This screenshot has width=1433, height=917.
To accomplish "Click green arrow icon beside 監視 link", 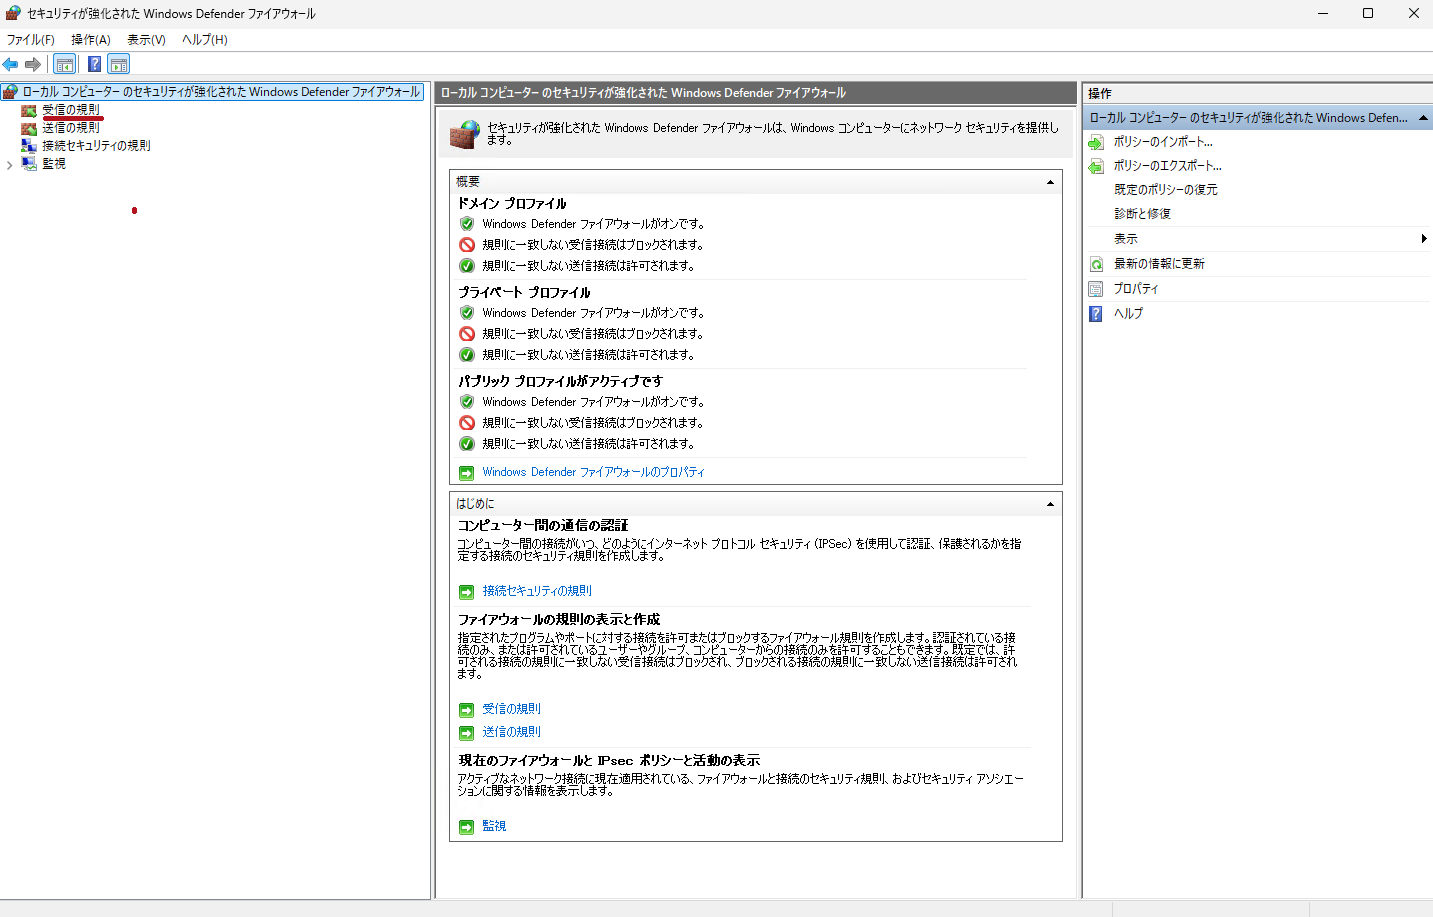I will [x=467, y=827].
